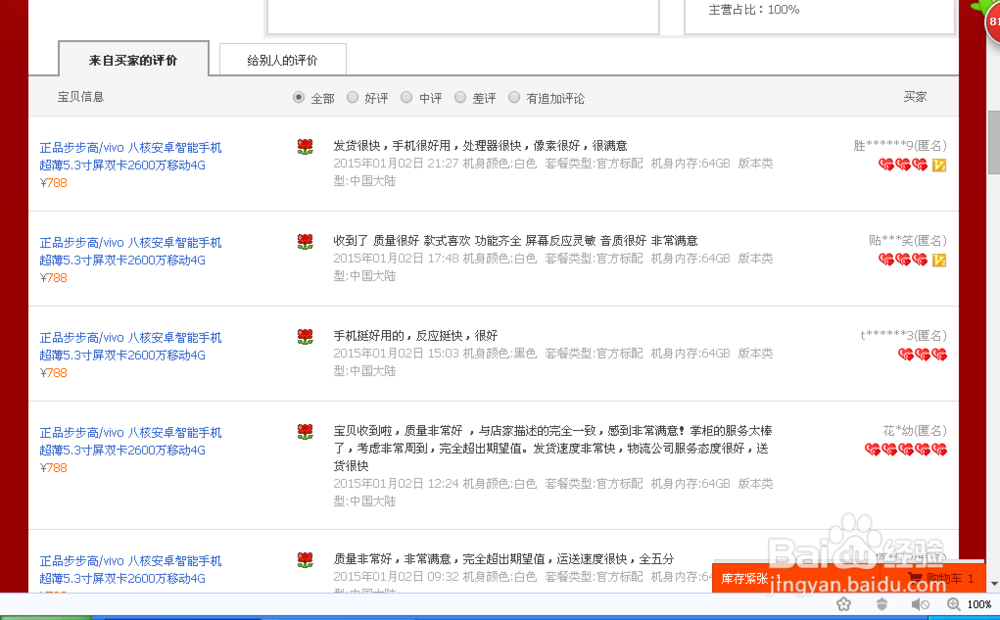Click the rose icon beside the 花*幼 review

point(305,432)
